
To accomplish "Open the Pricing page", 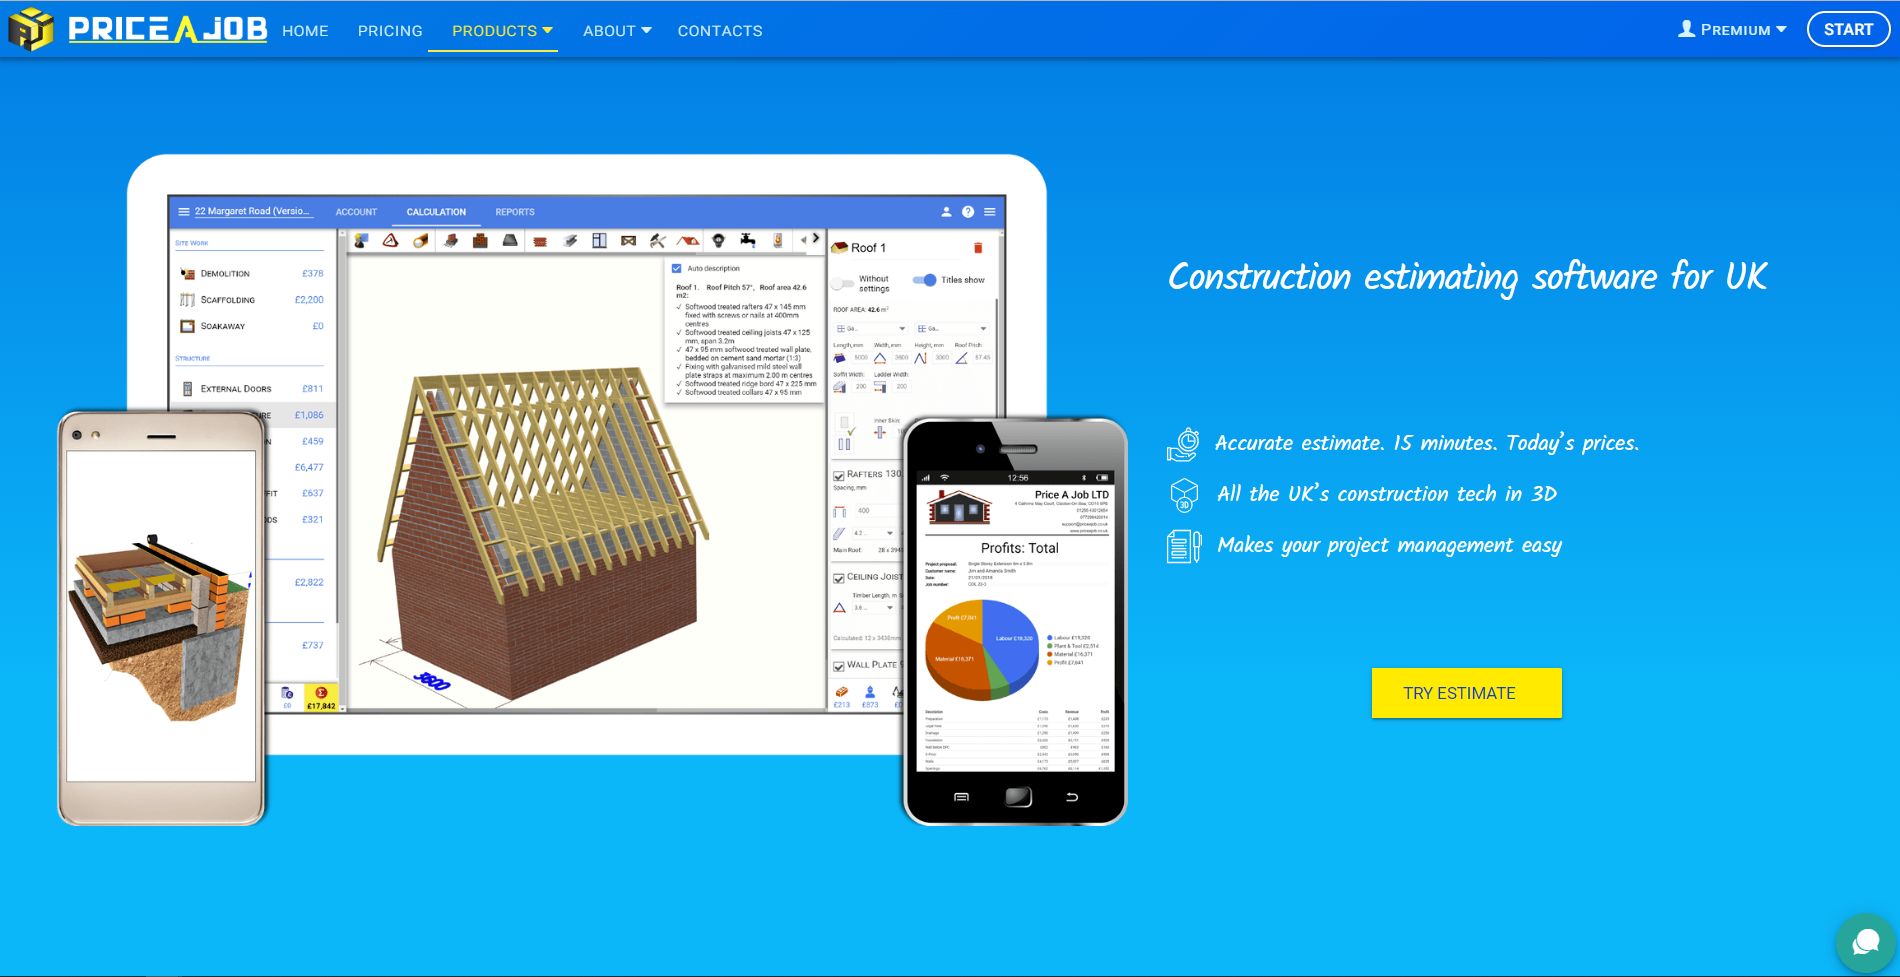I will point(390,31).
